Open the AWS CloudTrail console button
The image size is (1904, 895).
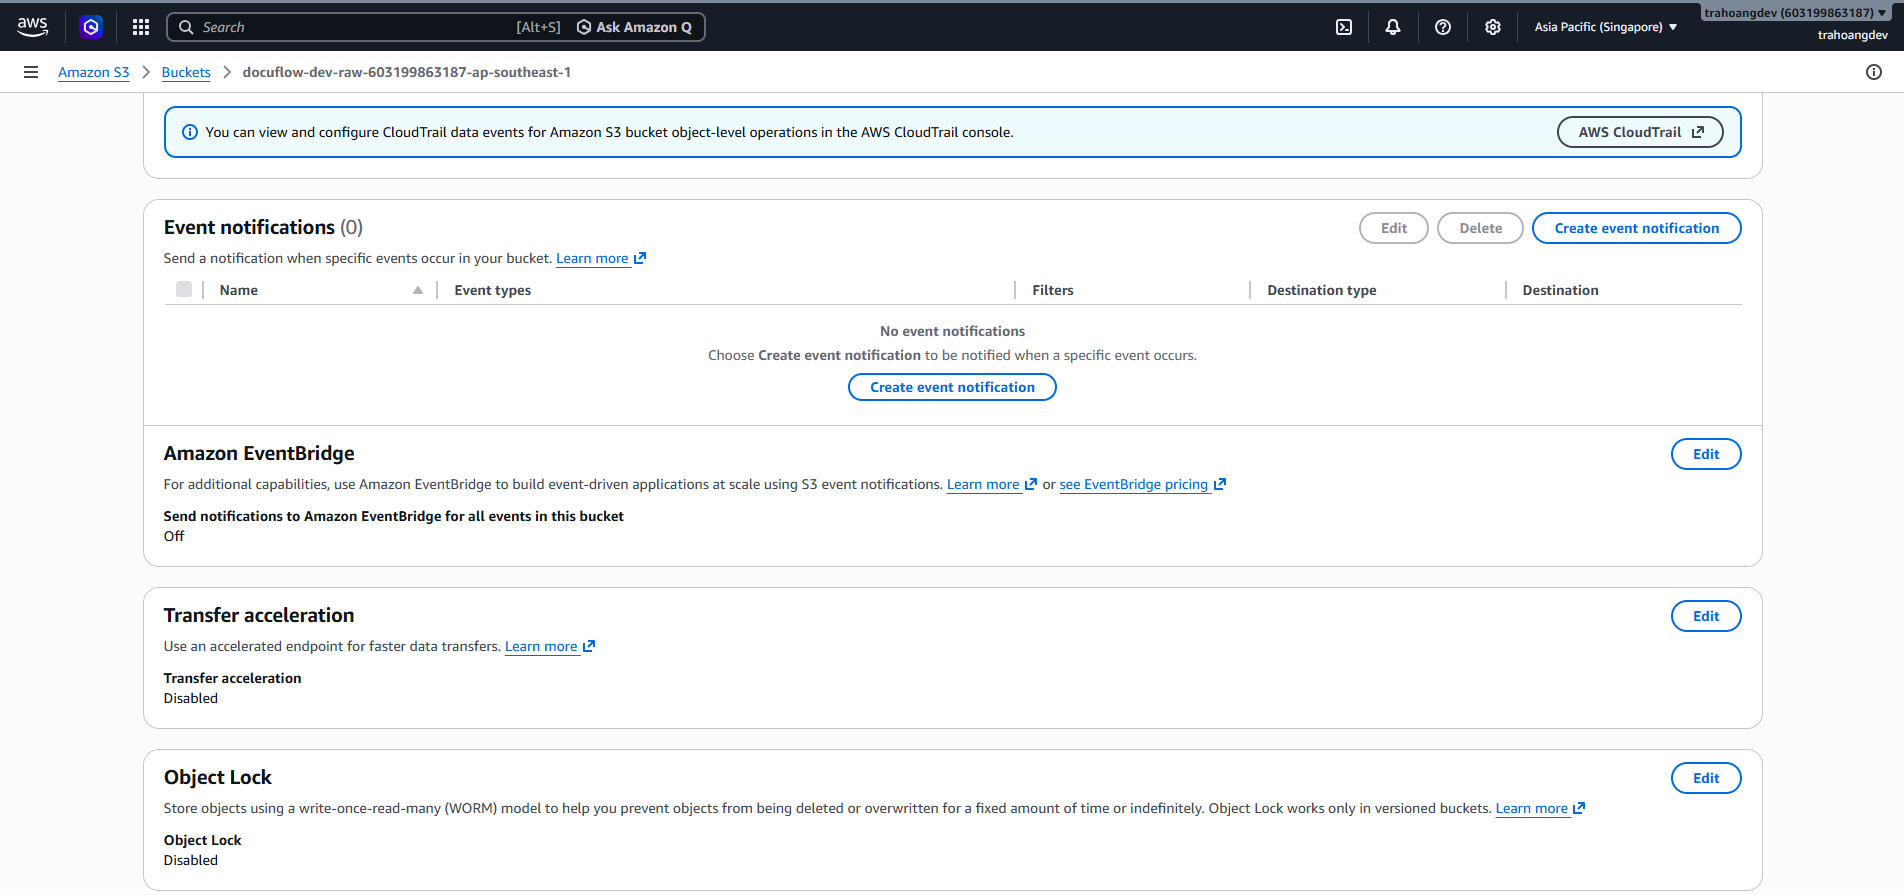click(1640, 132)
